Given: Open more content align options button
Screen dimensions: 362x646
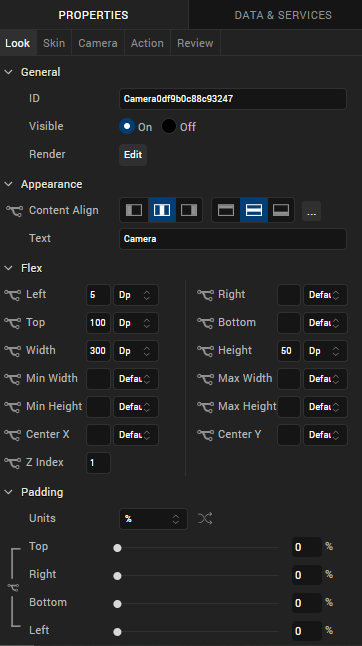Looking at the screenshot, I should click(311, 211).
